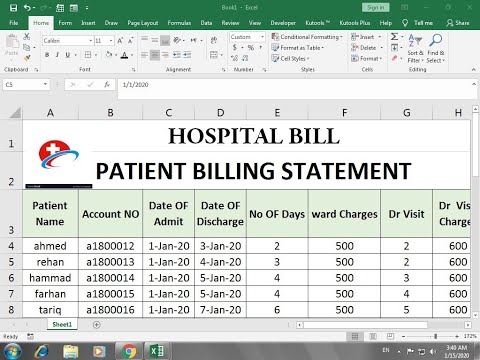Toggle Italic formatting
The image size is (480, 360).
(x=57, y=55)
